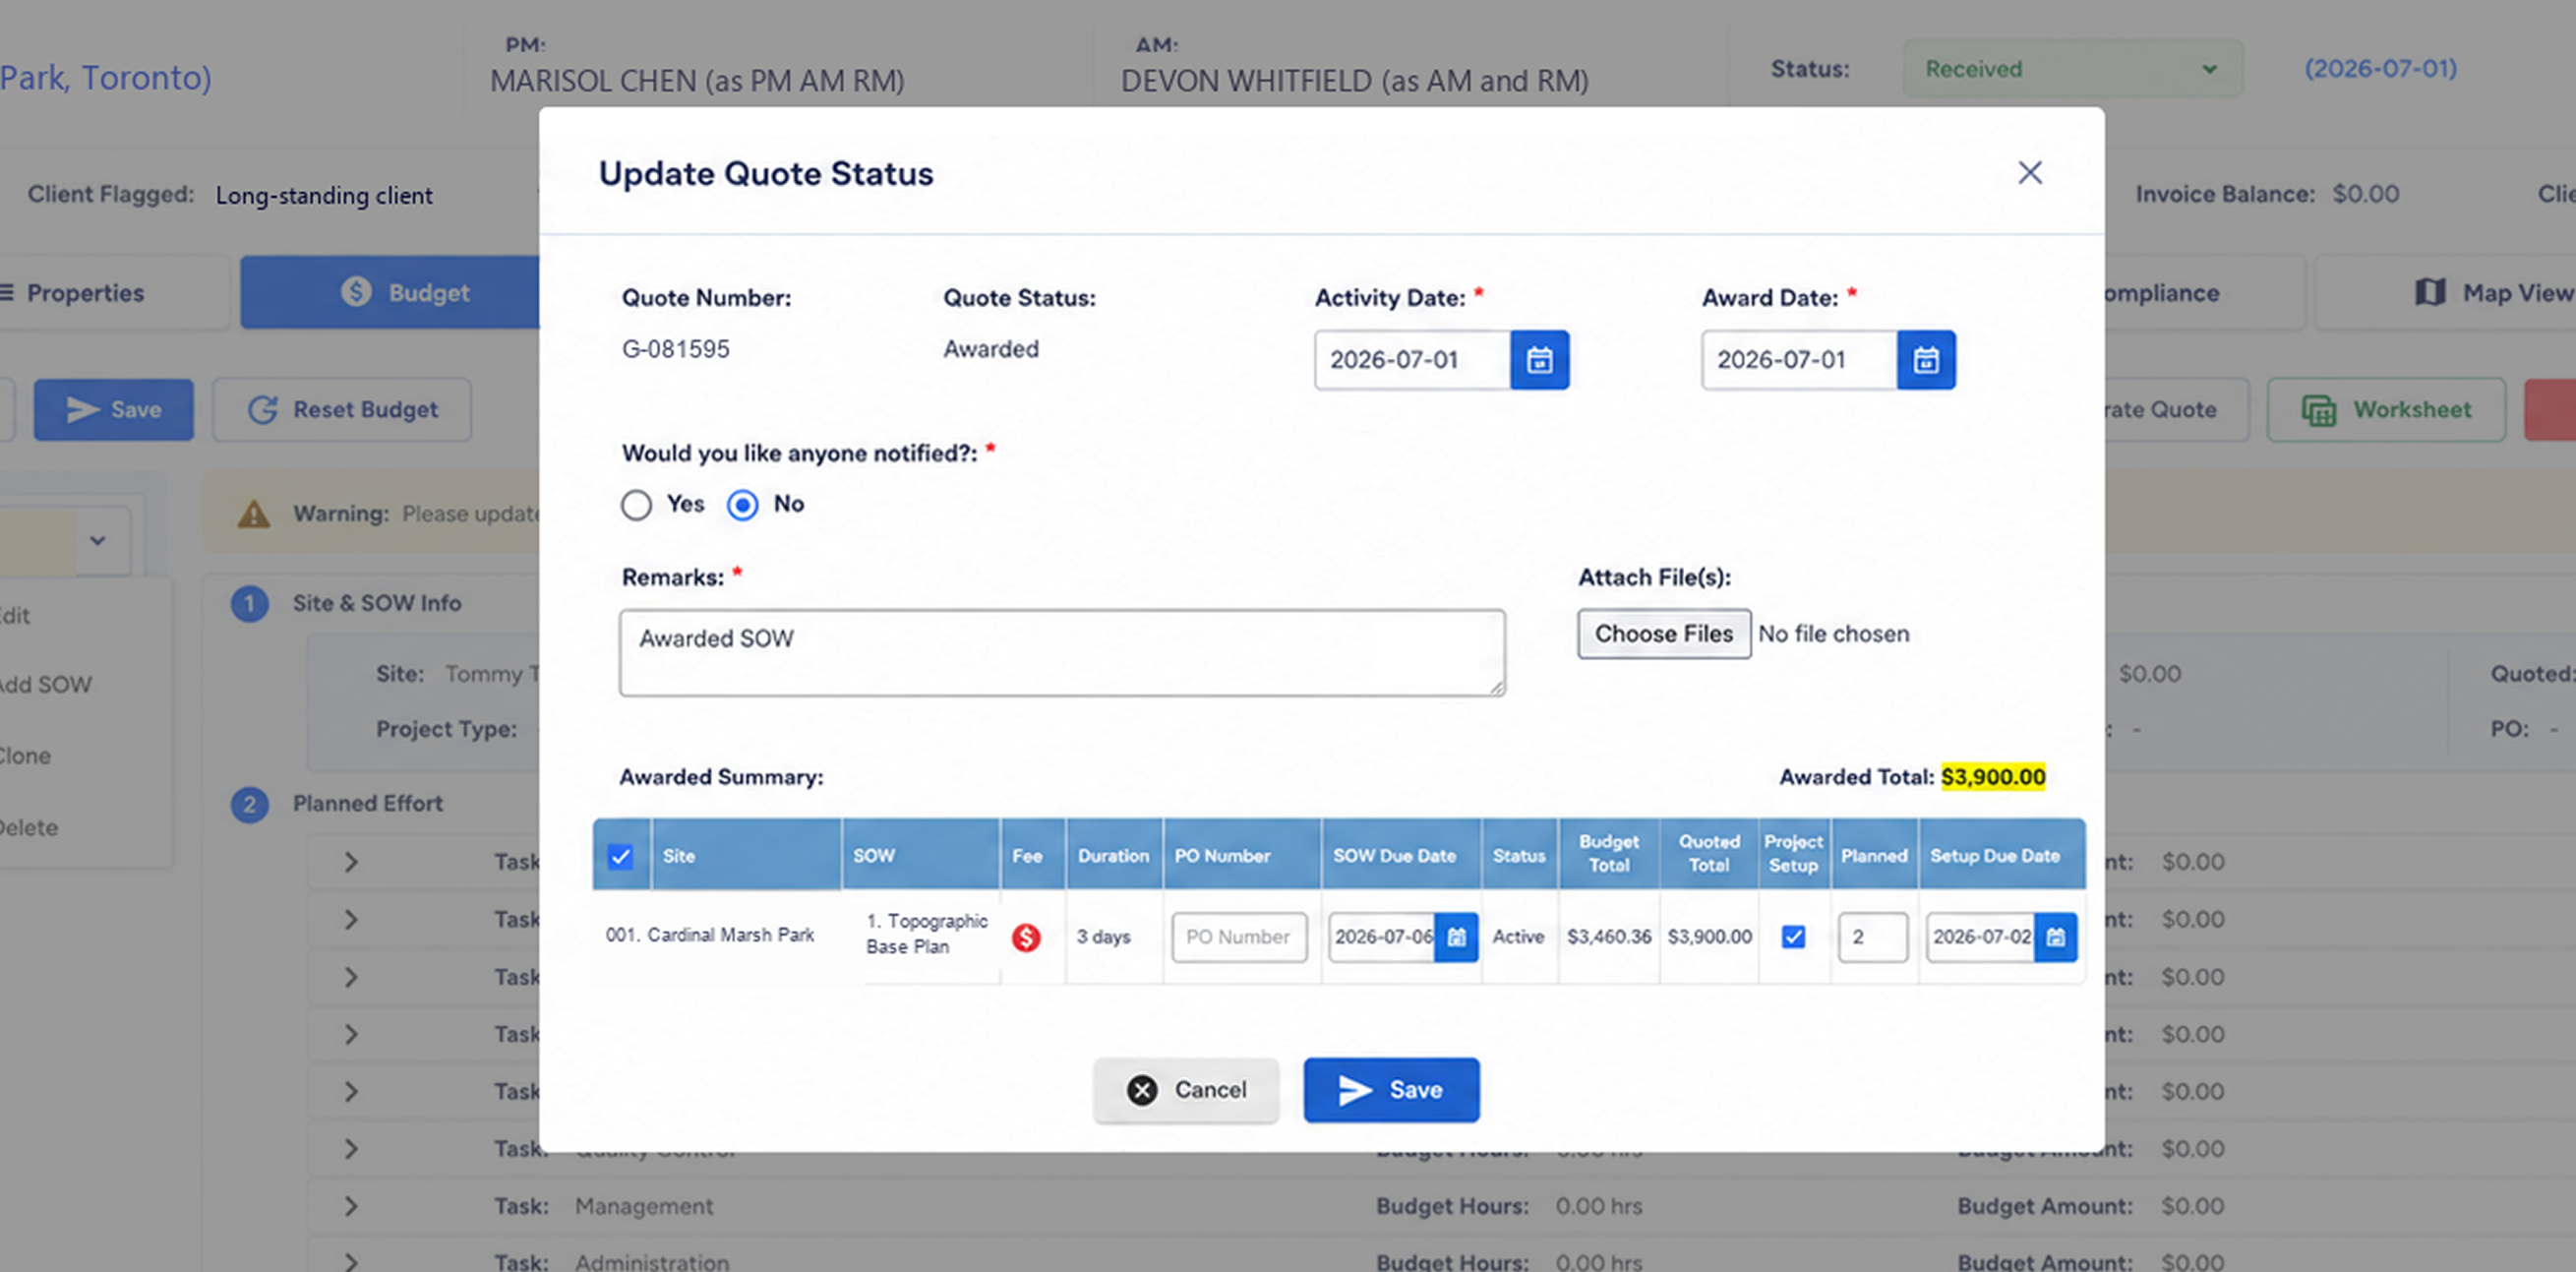2576x1272 pixels.
Task: Click the Planned Effort step 2 badge
Action: tap(250, 803)
